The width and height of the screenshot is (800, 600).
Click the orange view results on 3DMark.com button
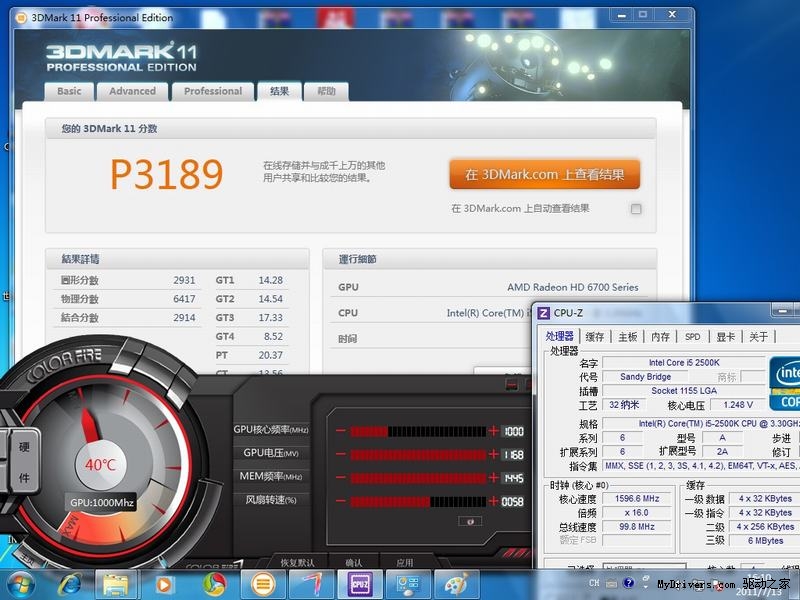click(x=544, y=174)
